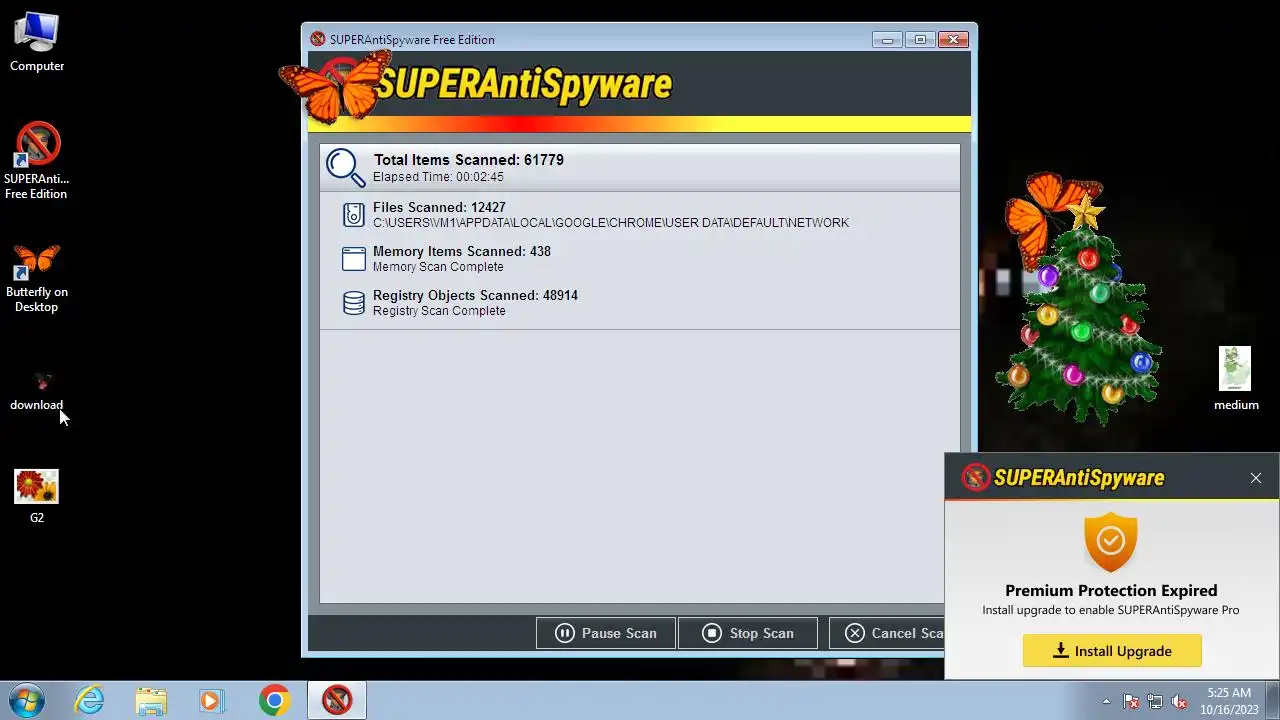Click the SUPERAntiSpyware title bar icon
The image size is (1280, 720).
(318, 39)
